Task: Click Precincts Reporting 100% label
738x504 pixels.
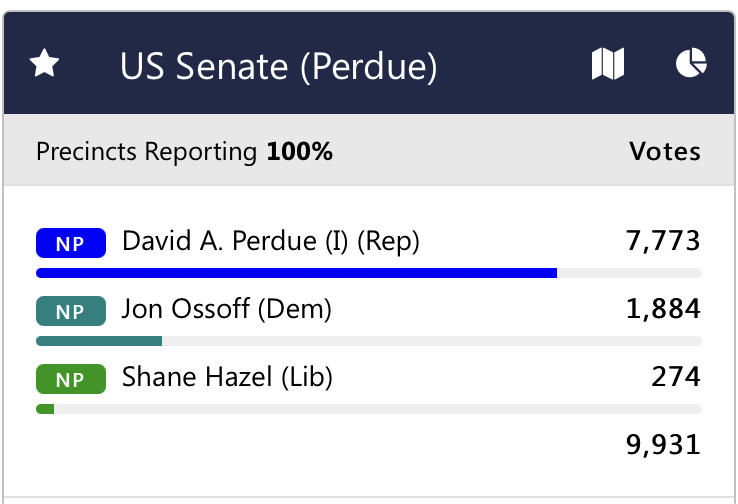Action: [x=184, y=152]
